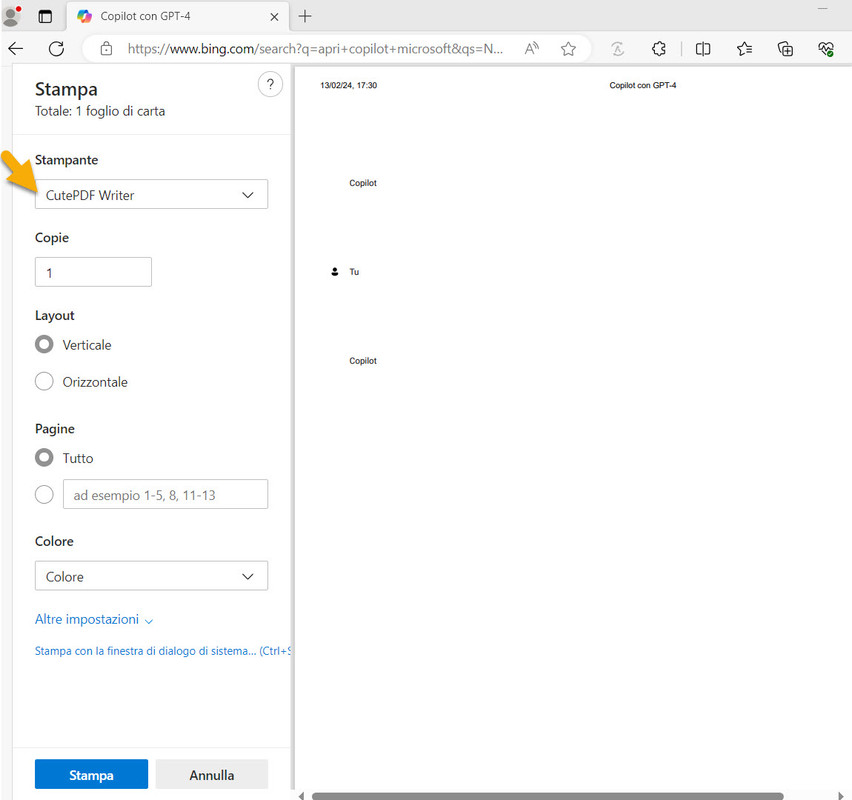Select Verticale layout option
The width and height of the screenshot is (852, 800).
coord(44,345)
